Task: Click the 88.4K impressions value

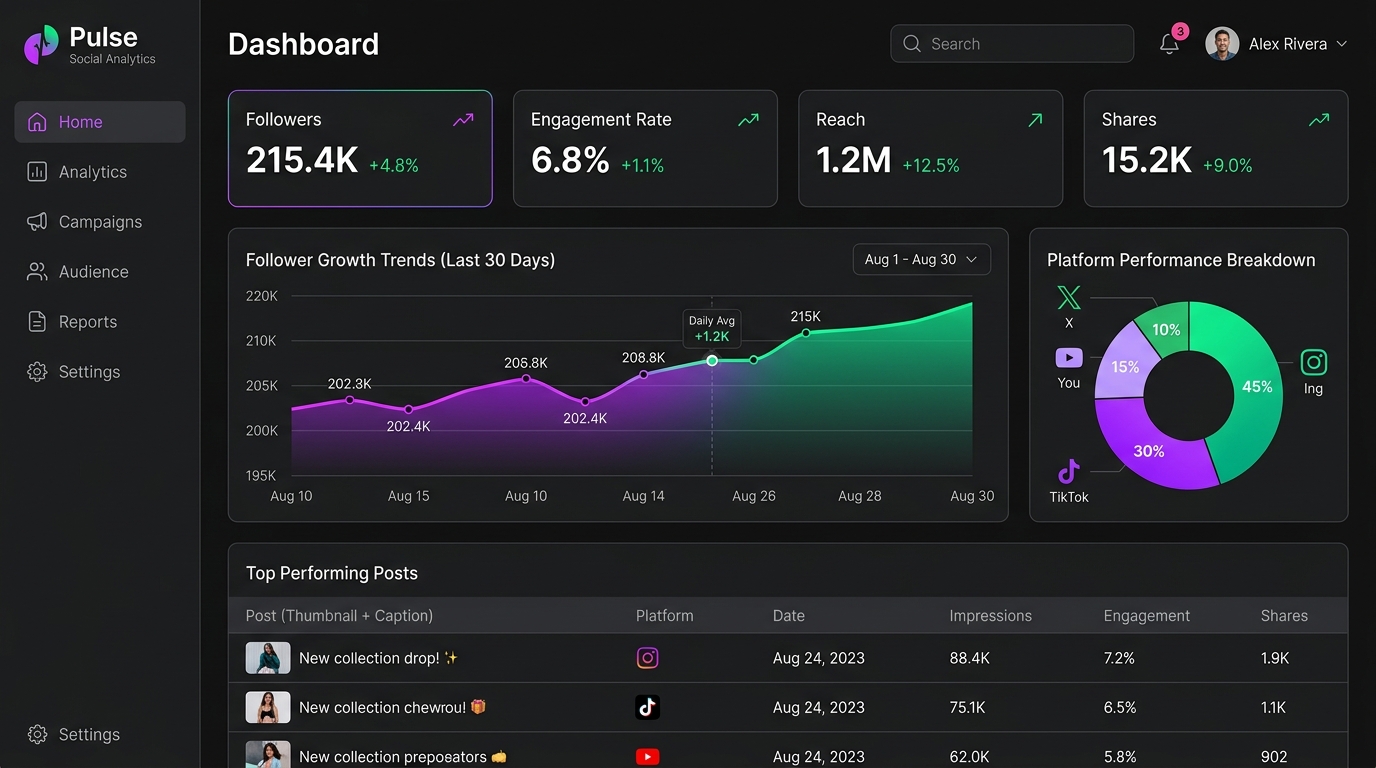Action: pyautogui.click(x=969, y=658)
